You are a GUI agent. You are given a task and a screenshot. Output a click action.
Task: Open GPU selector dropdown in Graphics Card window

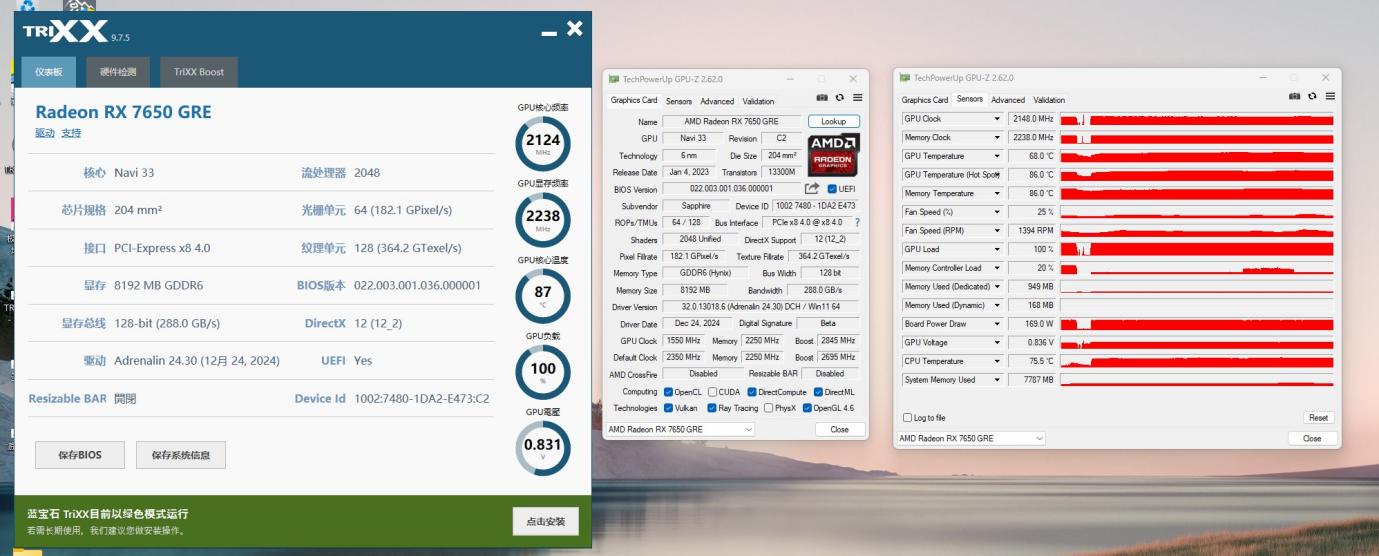click(x=680, y=429)
